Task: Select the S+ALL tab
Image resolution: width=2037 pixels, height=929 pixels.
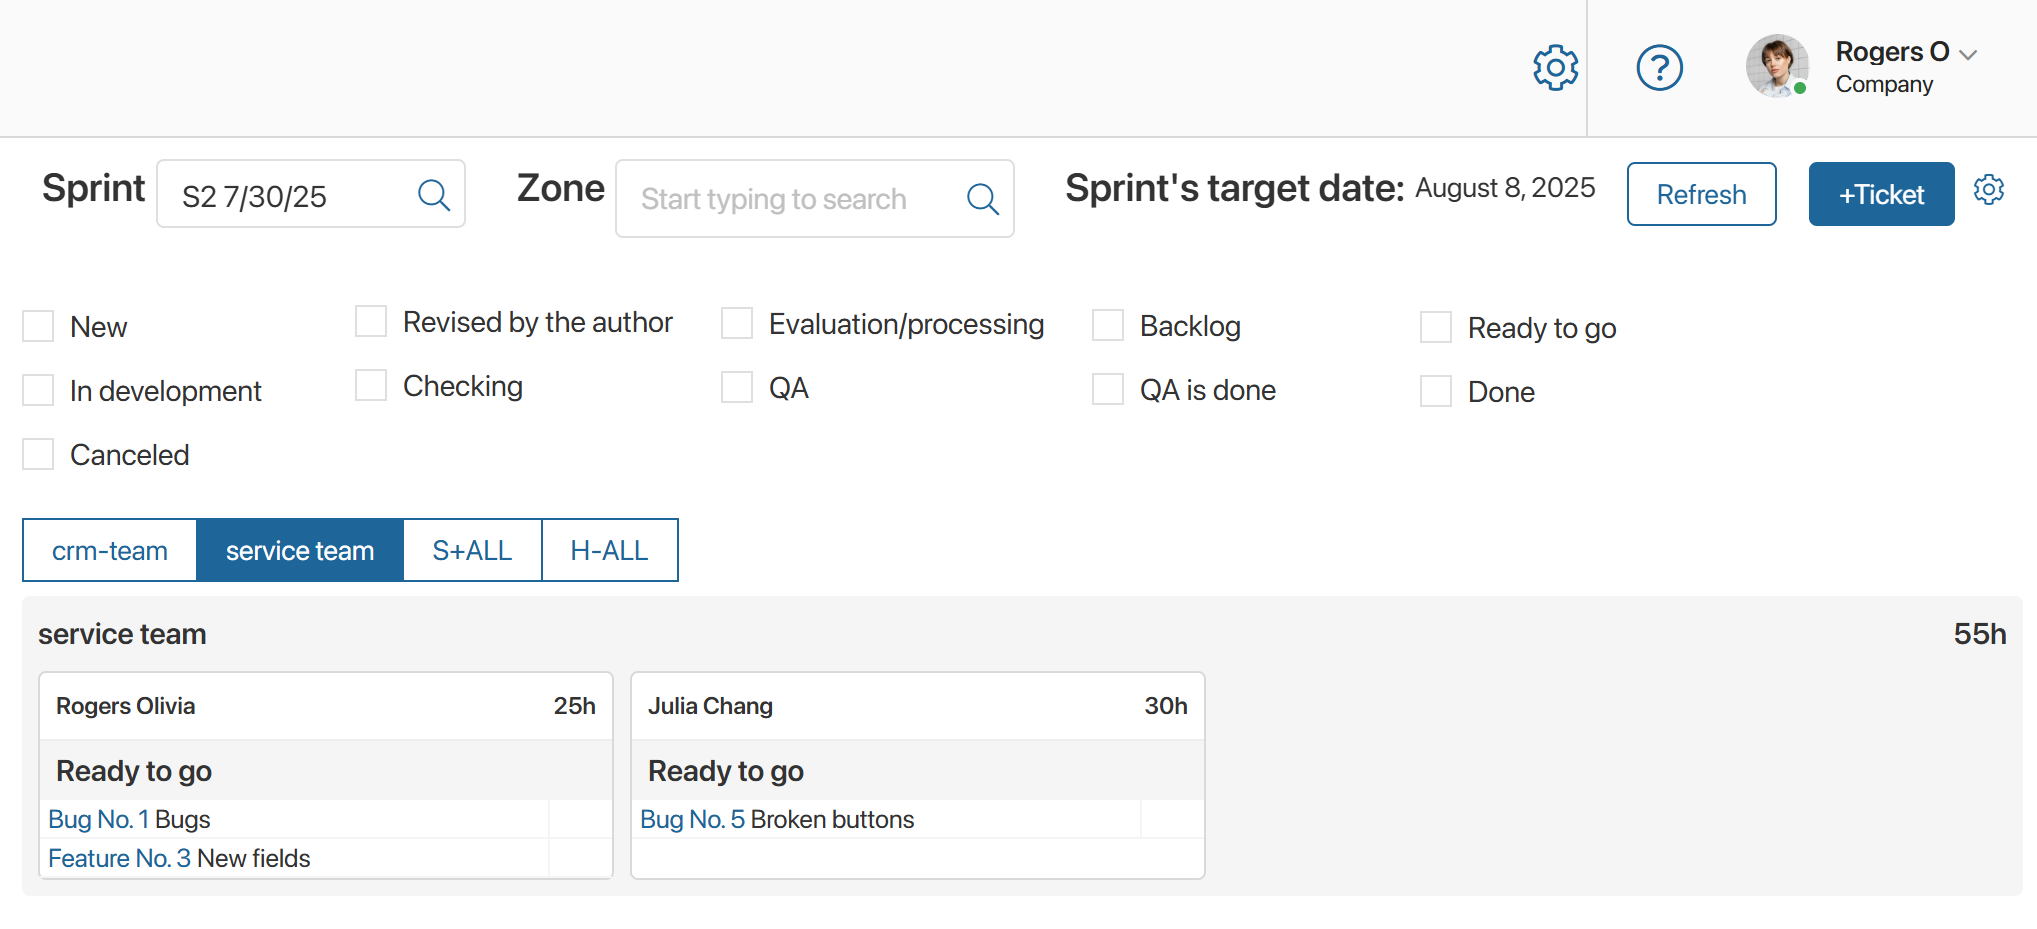Action: point(472,550)
